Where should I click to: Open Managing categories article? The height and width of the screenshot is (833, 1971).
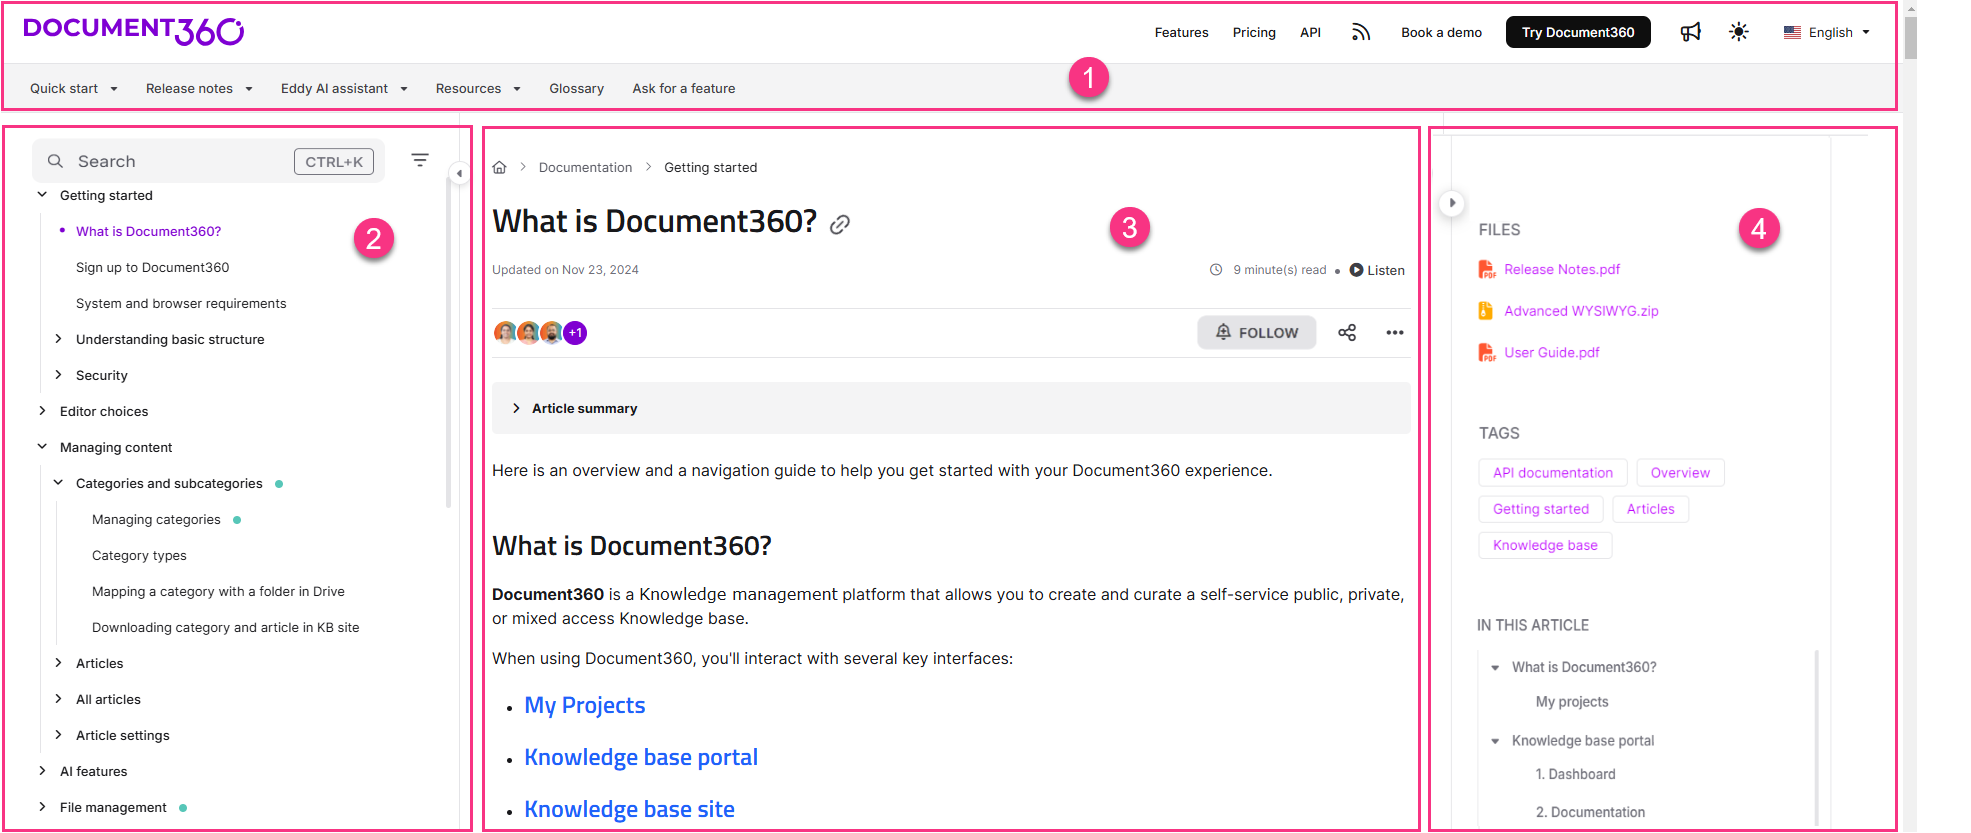156,519
